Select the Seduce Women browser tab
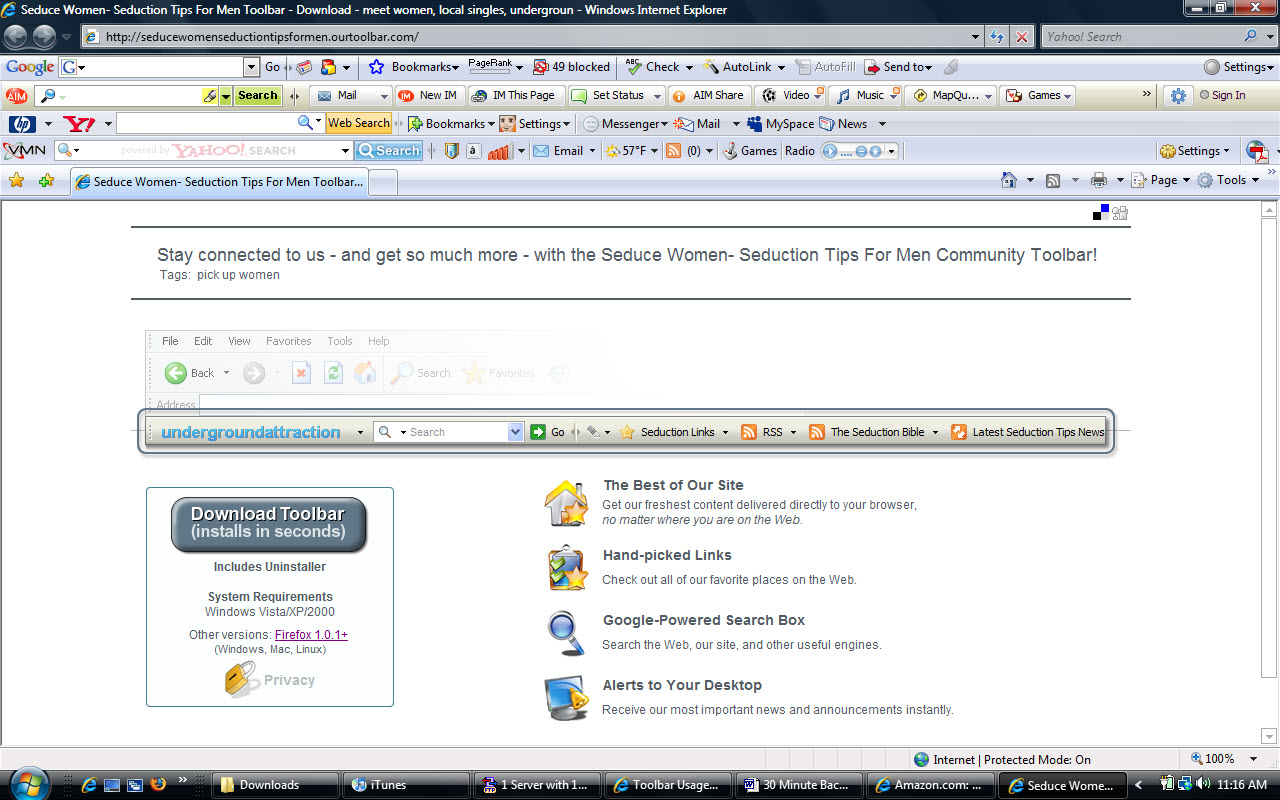The width and height of the screenshot is (1280, 800). (x=220, y=182)
